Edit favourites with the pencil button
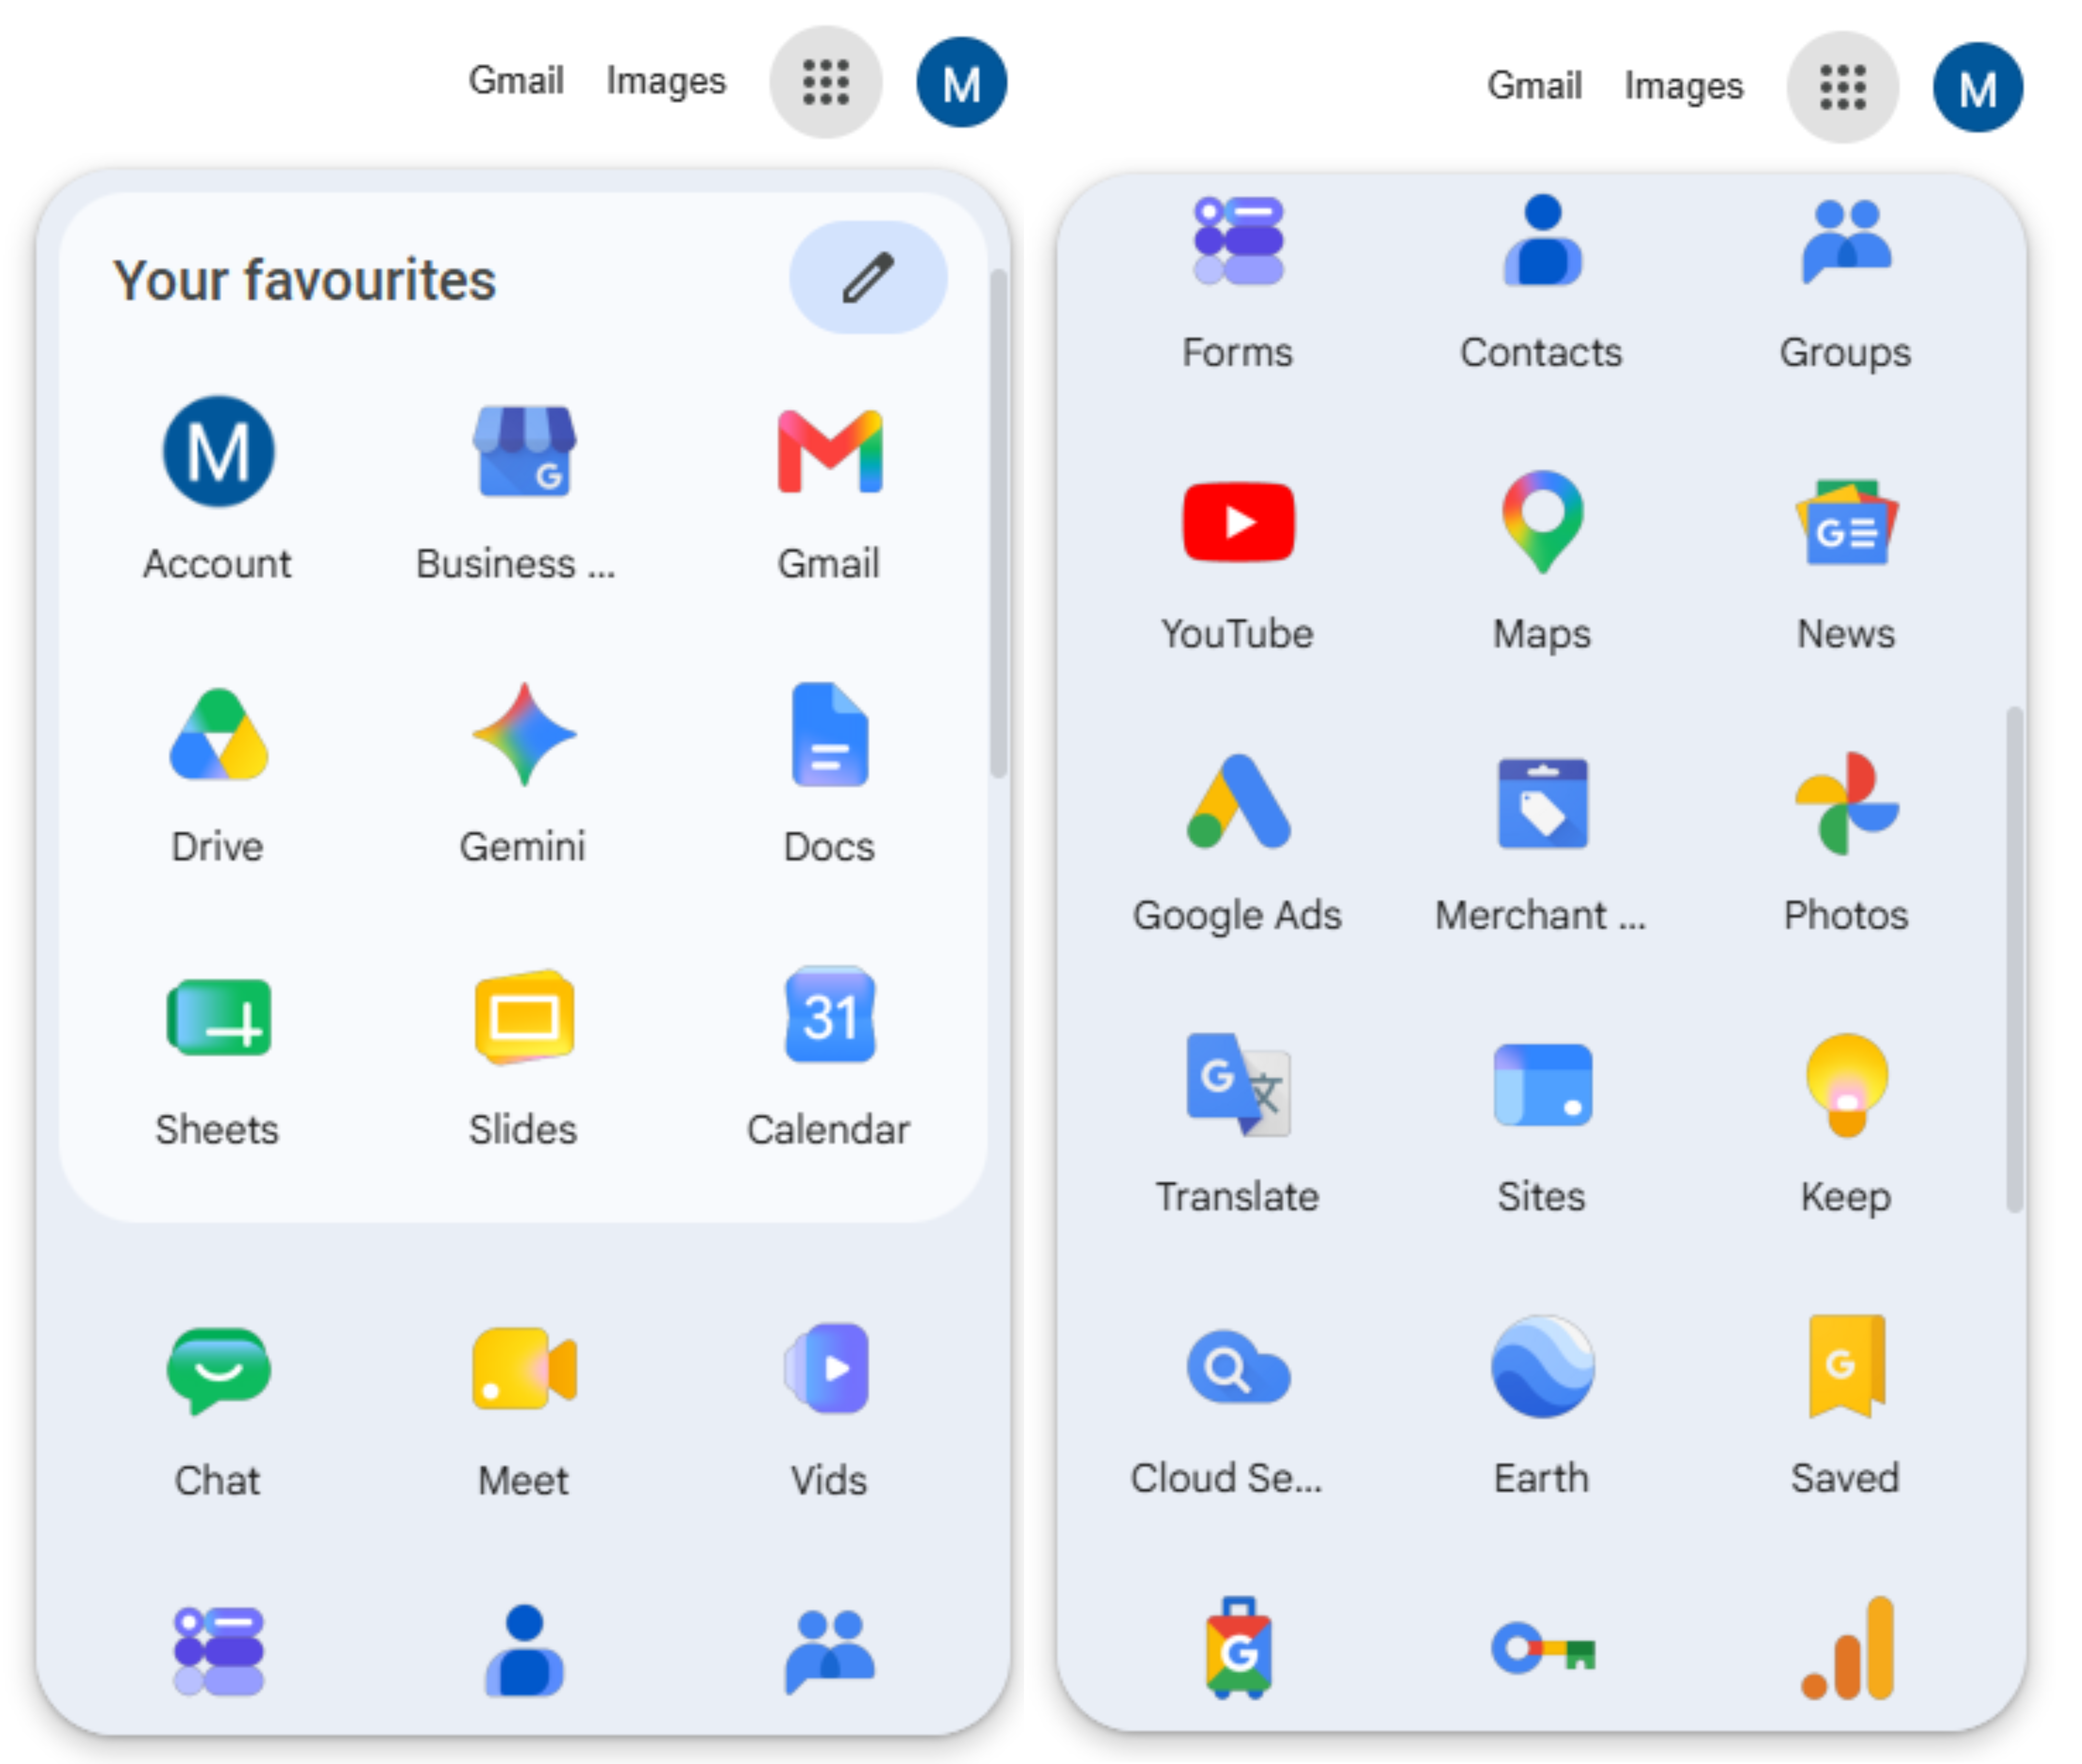The height and width of the screenshot is (1764, 2082). 867,277
